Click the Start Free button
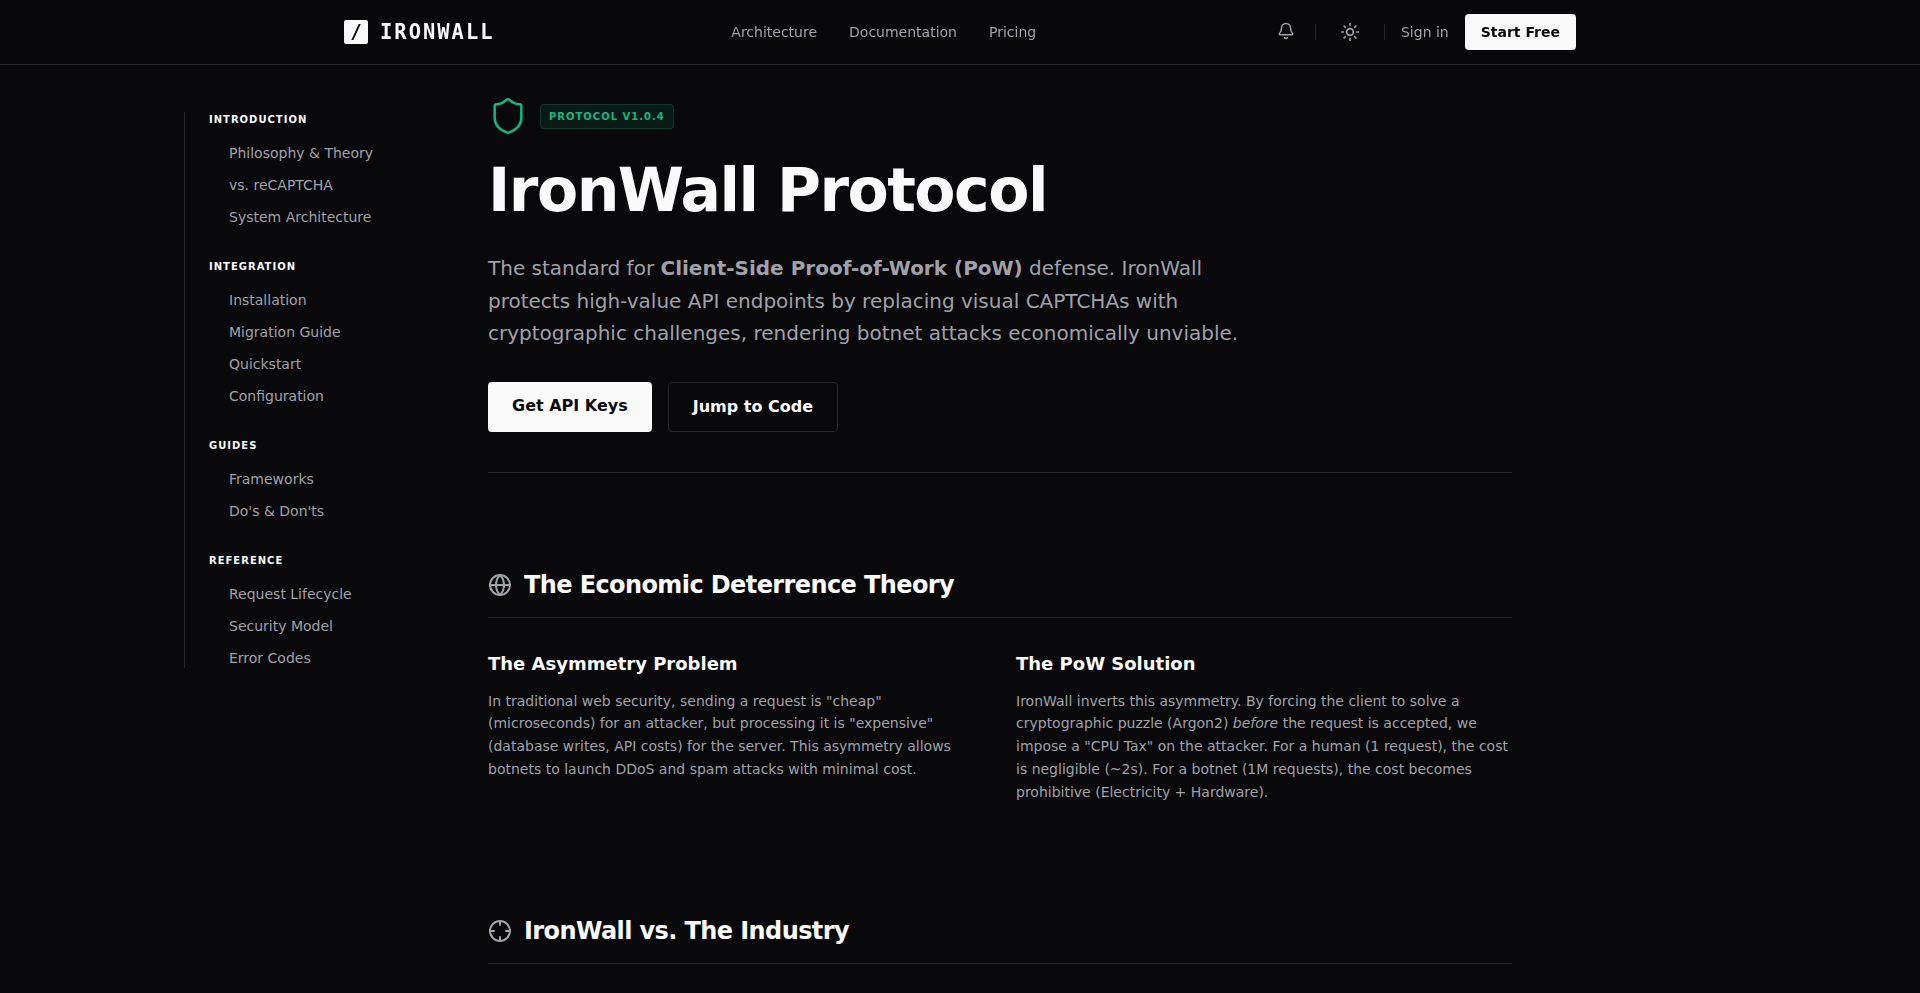The height and width of the screenshot is (993, 1920). 1519,31
